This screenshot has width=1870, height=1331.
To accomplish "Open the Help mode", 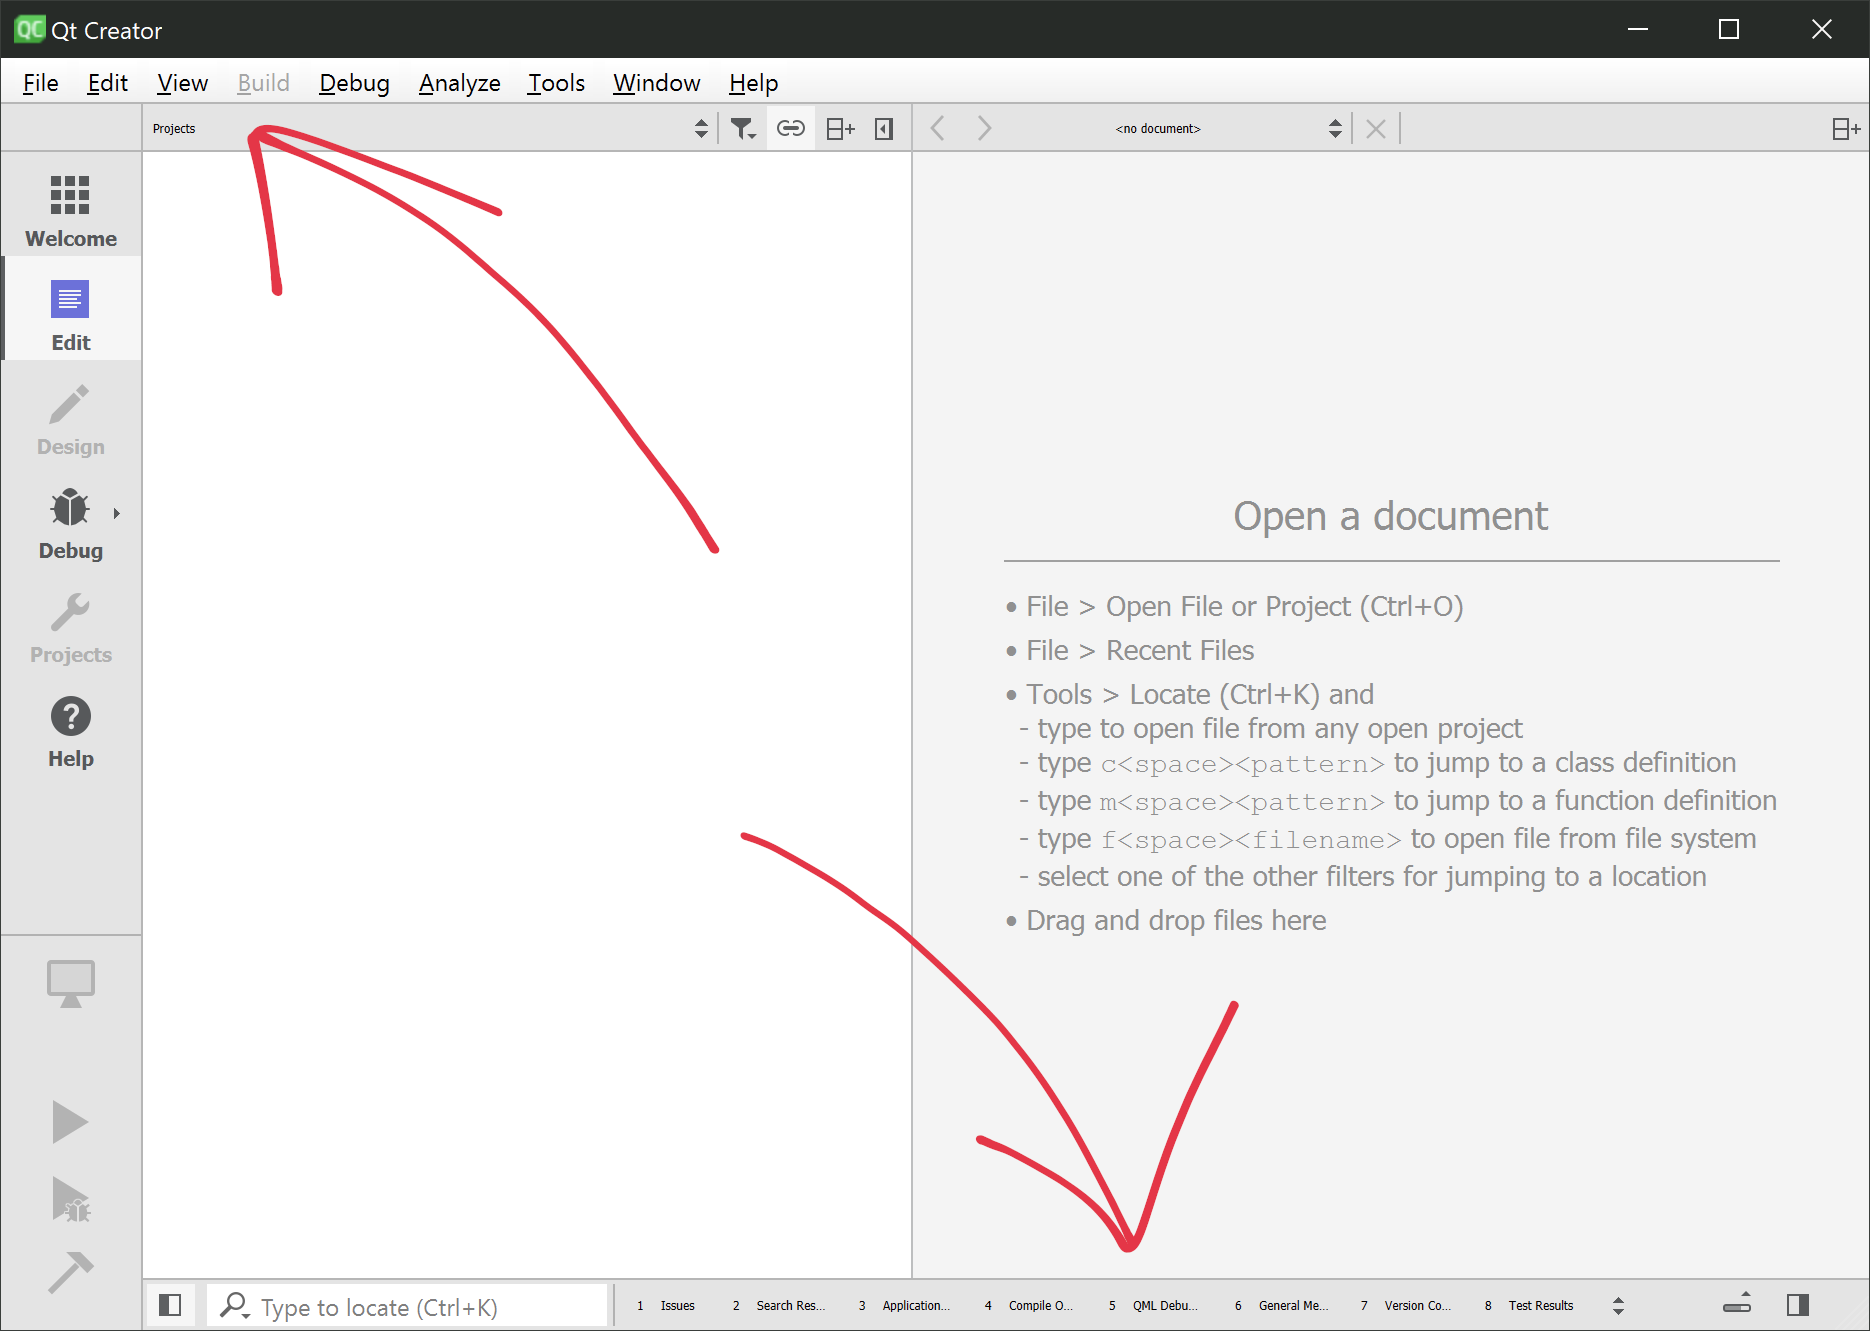I will coord(70,731).
